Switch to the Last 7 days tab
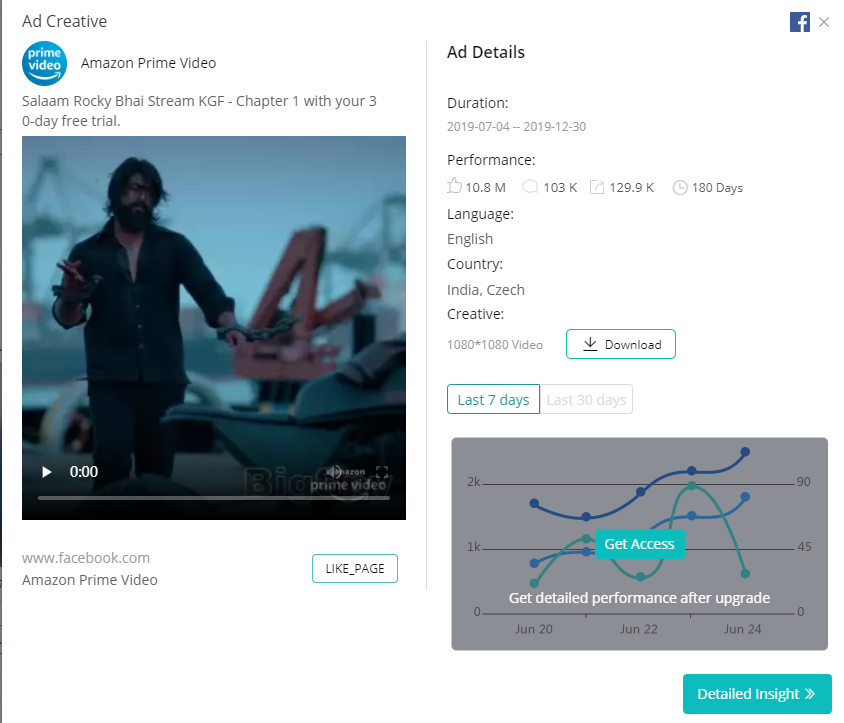This screenshot has height=723, width=844. [x=493, y=399]
